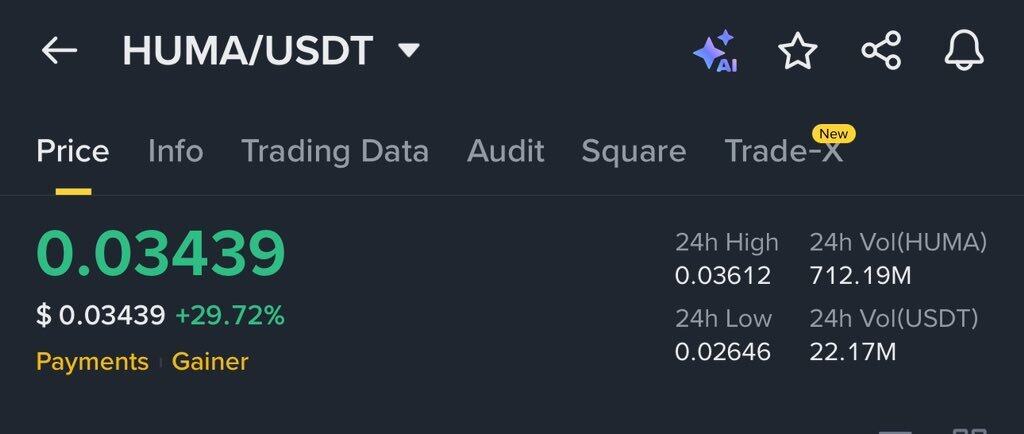Switch to the Info tab
The height and width of the screenshot is (434, 1024).
(176, 151)
